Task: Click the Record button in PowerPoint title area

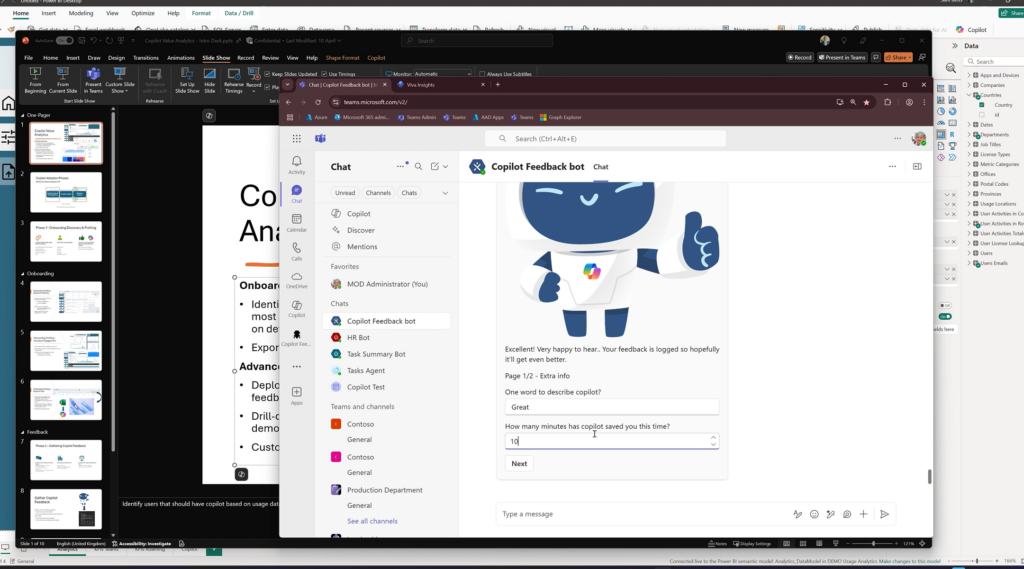Action: pyautogui.click(x=799, y=57)
